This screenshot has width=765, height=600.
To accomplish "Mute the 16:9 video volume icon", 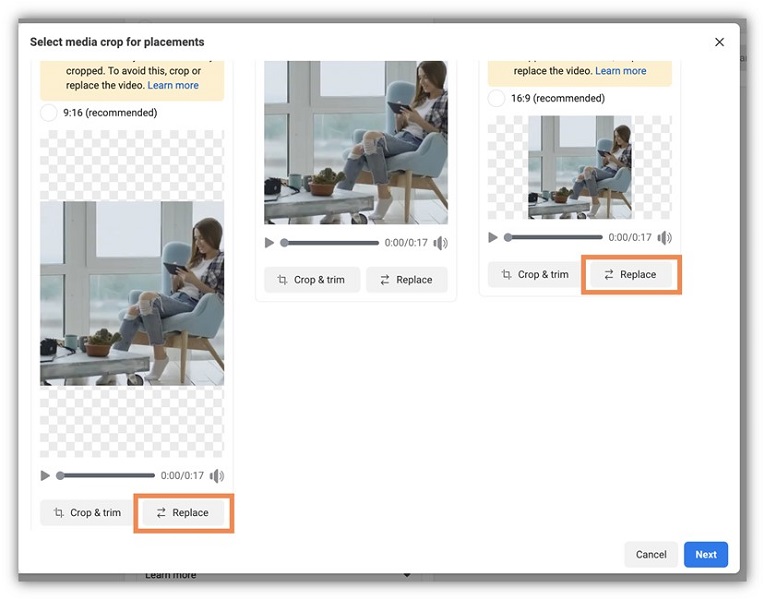I will pos(665,238).
